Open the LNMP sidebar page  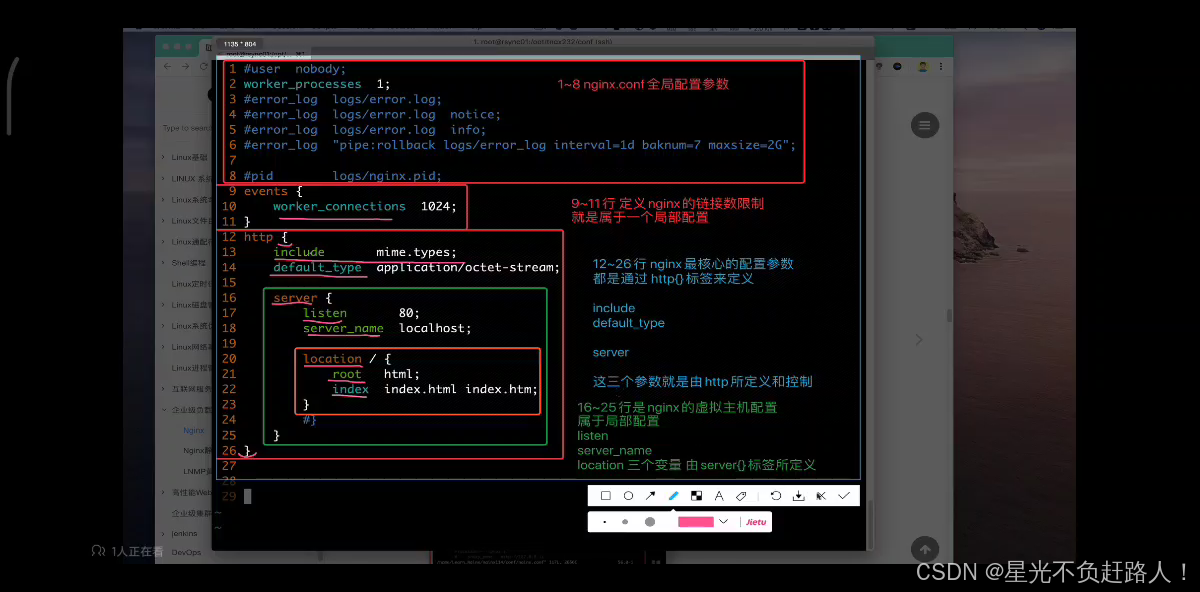(196, 470)
